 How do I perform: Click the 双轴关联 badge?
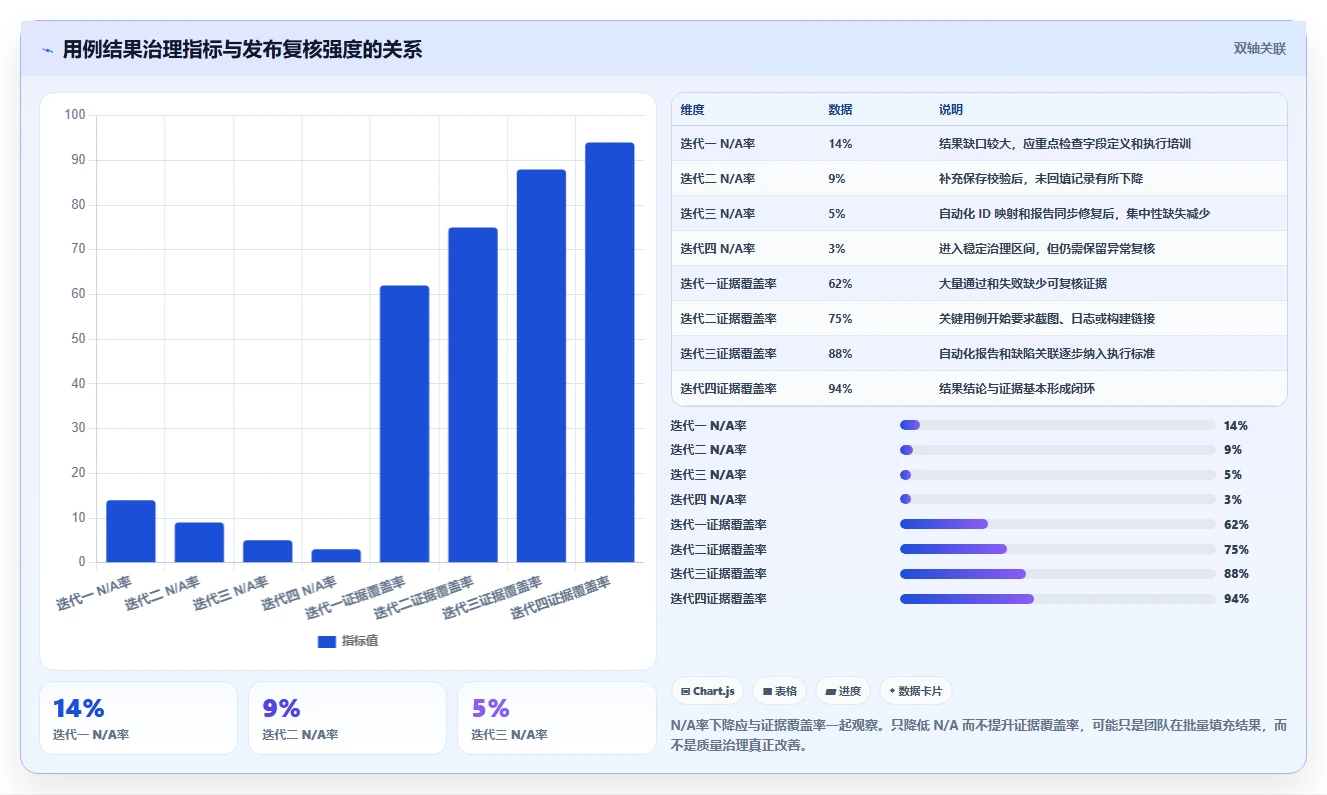pos(1259,49)
